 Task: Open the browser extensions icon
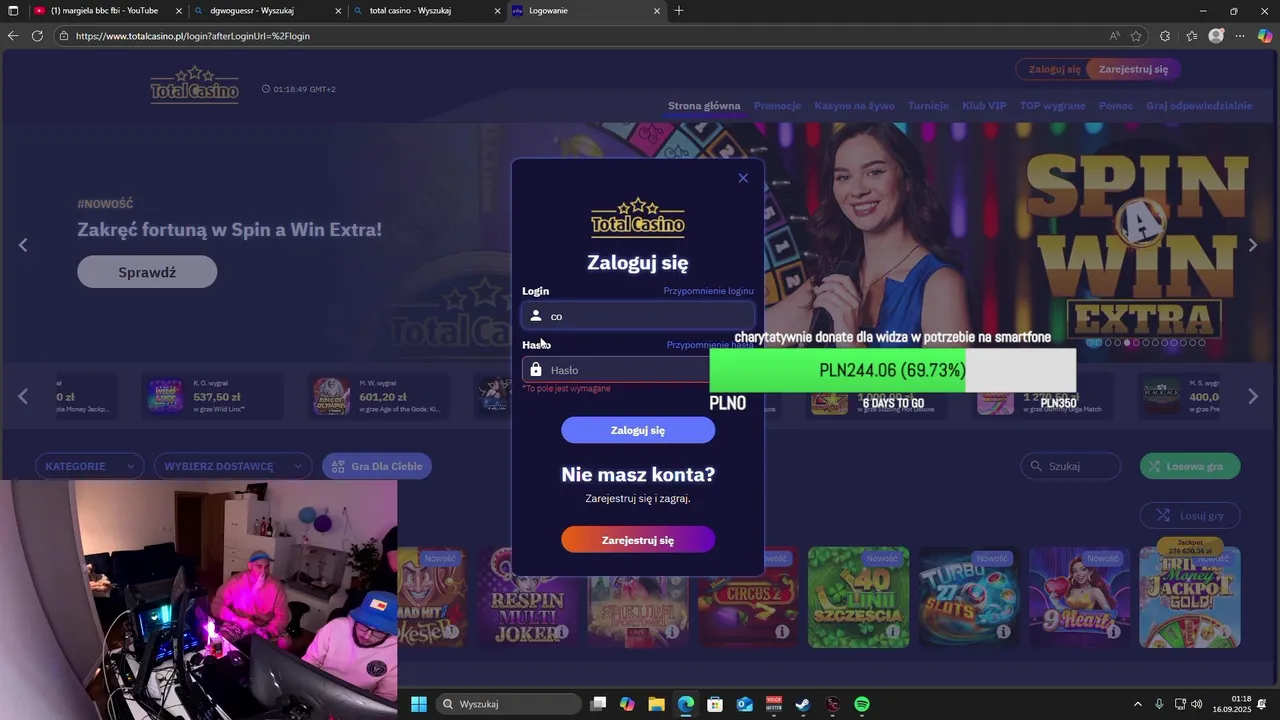(x=1165, y=36)
